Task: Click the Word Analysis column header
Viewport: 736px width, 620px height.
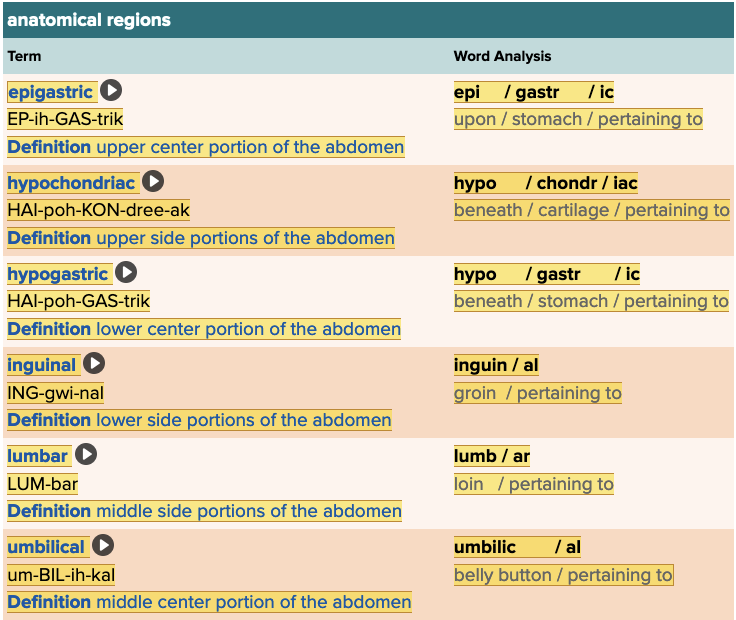Action: coord(502,56)
